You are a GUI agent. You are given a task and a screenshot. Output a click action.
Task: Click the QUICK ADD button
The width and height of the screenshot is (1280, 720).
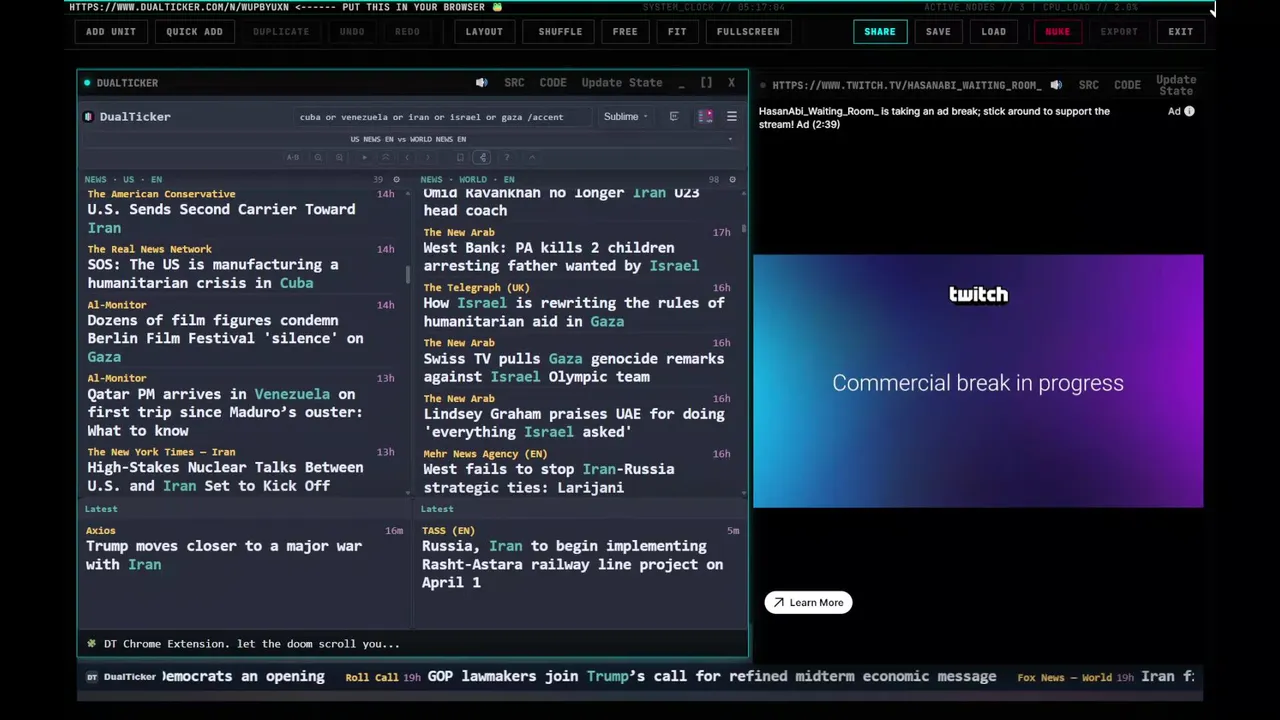(x=194, y=31)
